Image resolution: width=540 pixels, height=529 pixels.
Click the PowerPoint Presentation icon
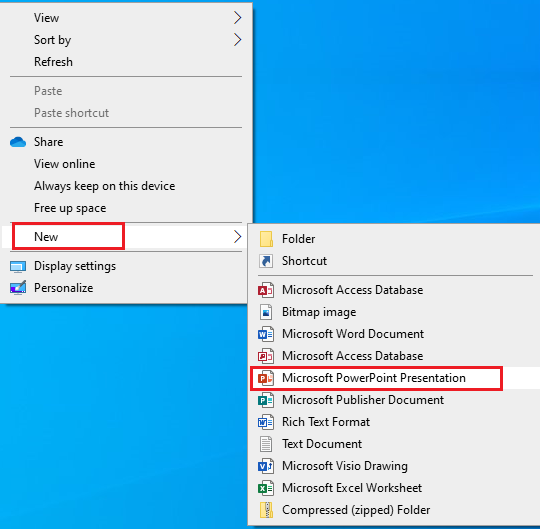pos(266,378)
